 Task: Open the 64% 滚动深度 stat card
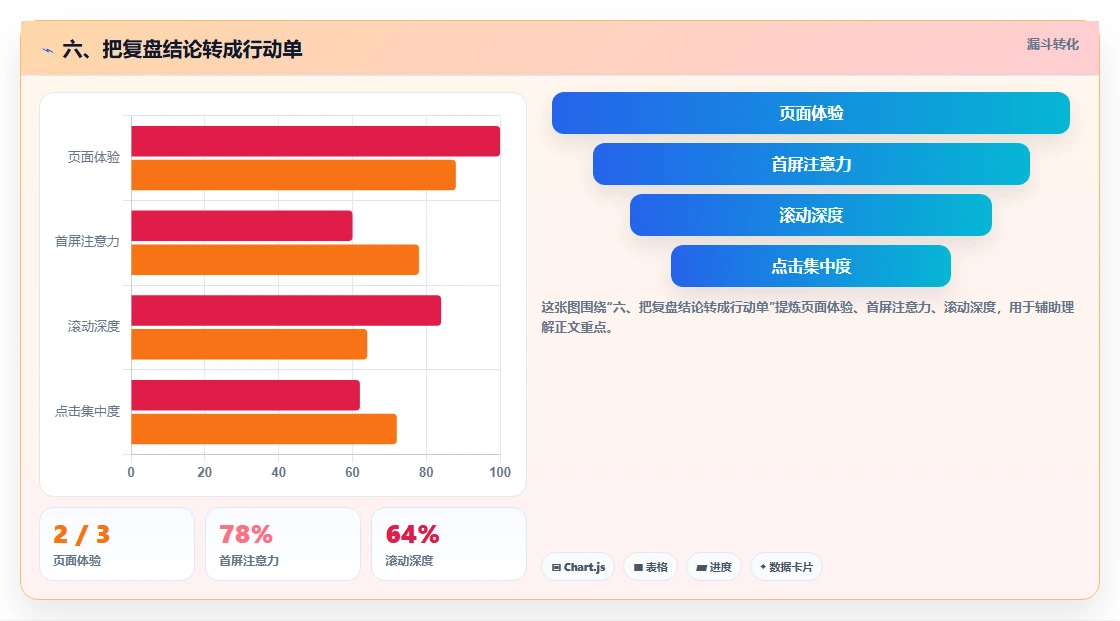tap(449, 544)
